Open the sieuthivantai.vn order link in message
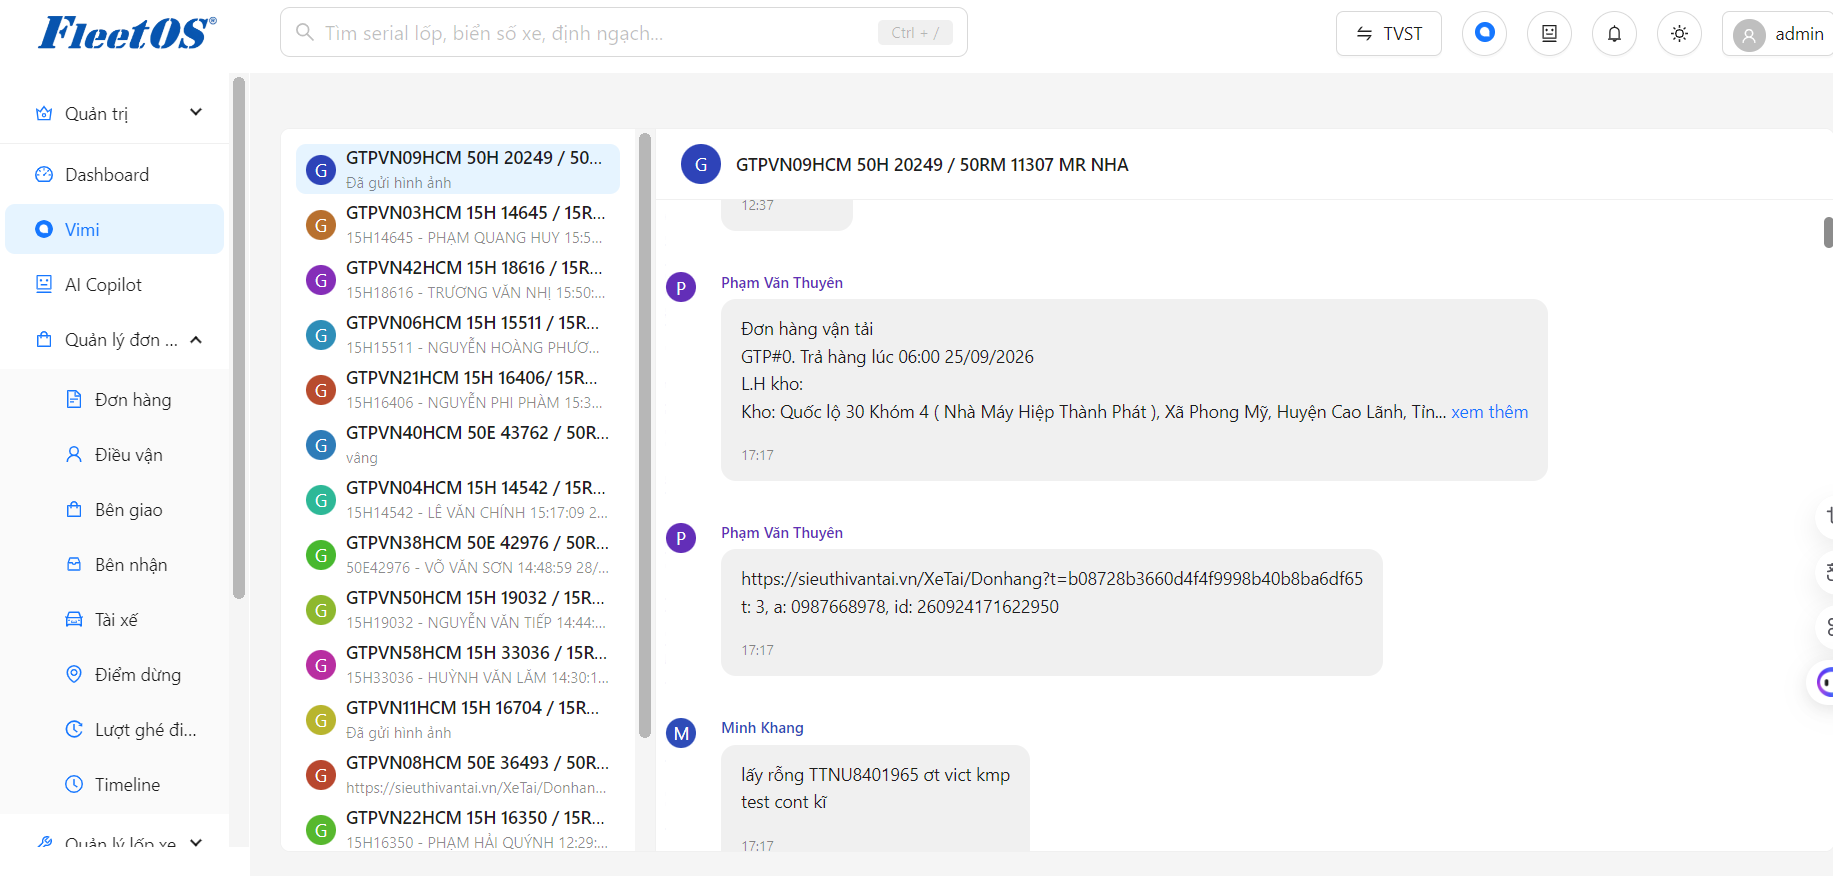Viewport: 1833px width, 876px height. (x=1052, y=578)
